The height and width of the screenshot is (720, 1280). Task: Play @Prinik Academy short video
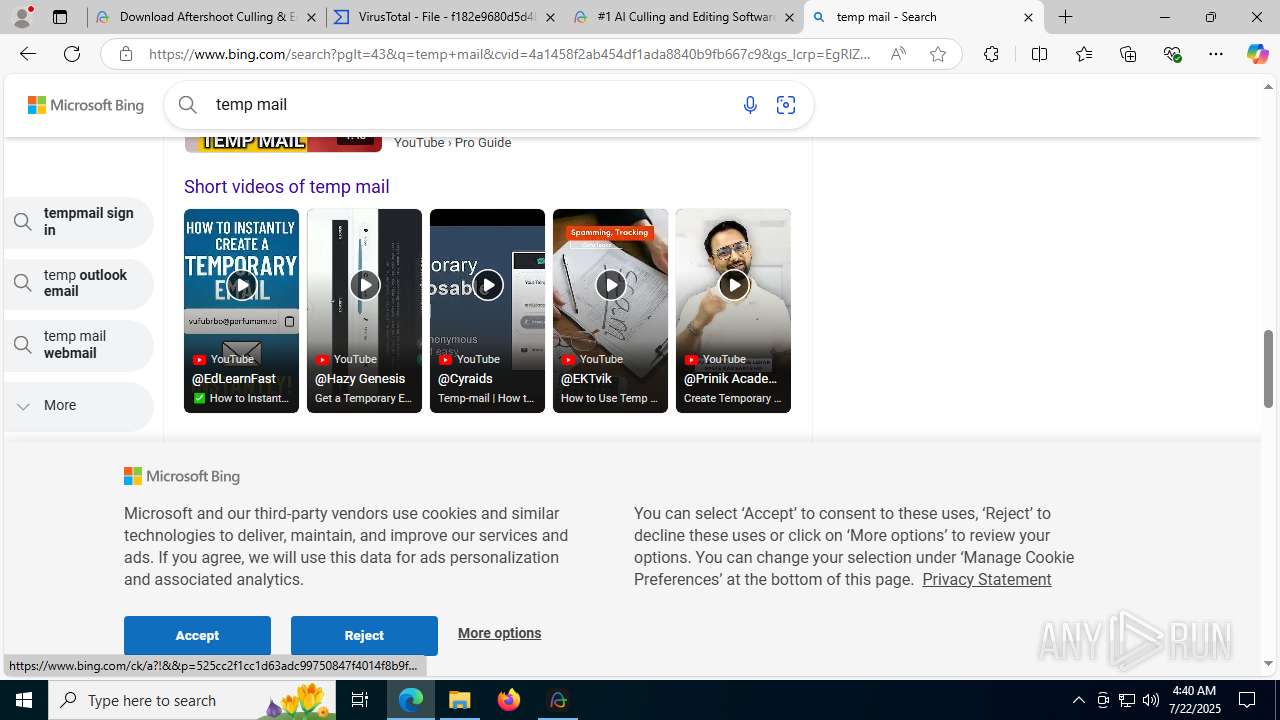[x=733, y=310]
